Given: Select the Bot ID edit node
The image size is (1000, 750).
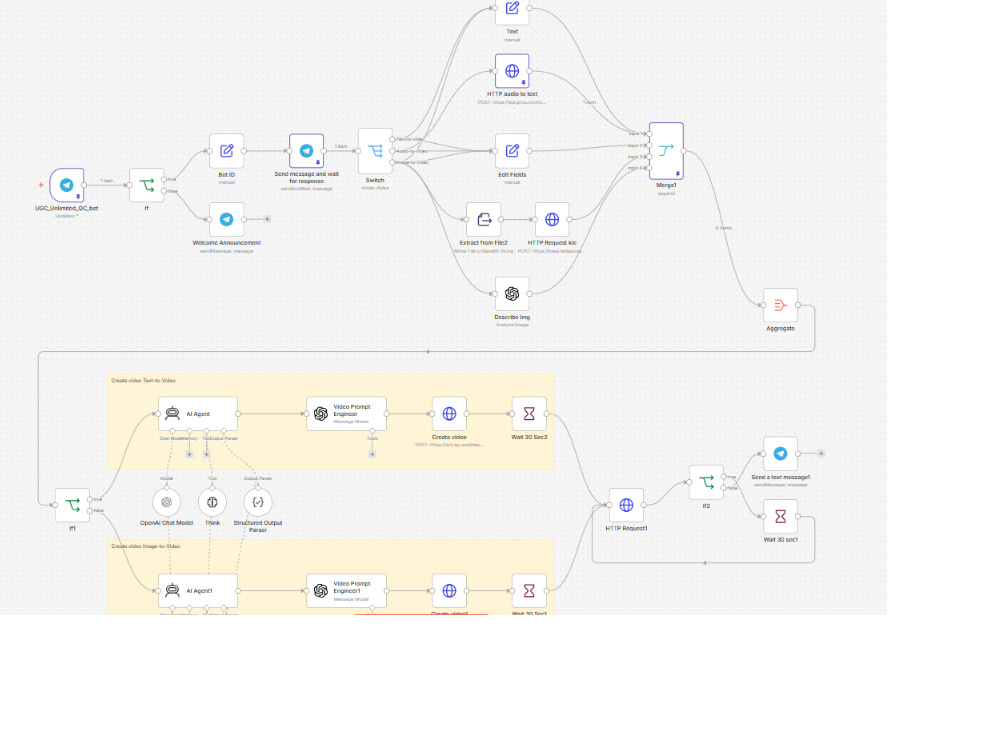Looking at the screenshot, I should coord(226,151).
